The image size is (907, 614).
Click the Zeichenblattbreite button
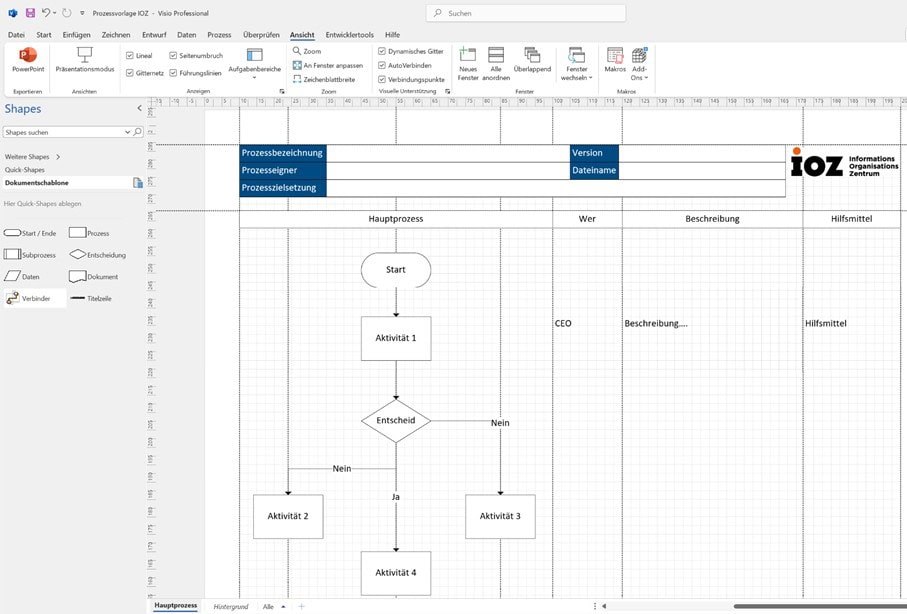[x=323, y=79]
